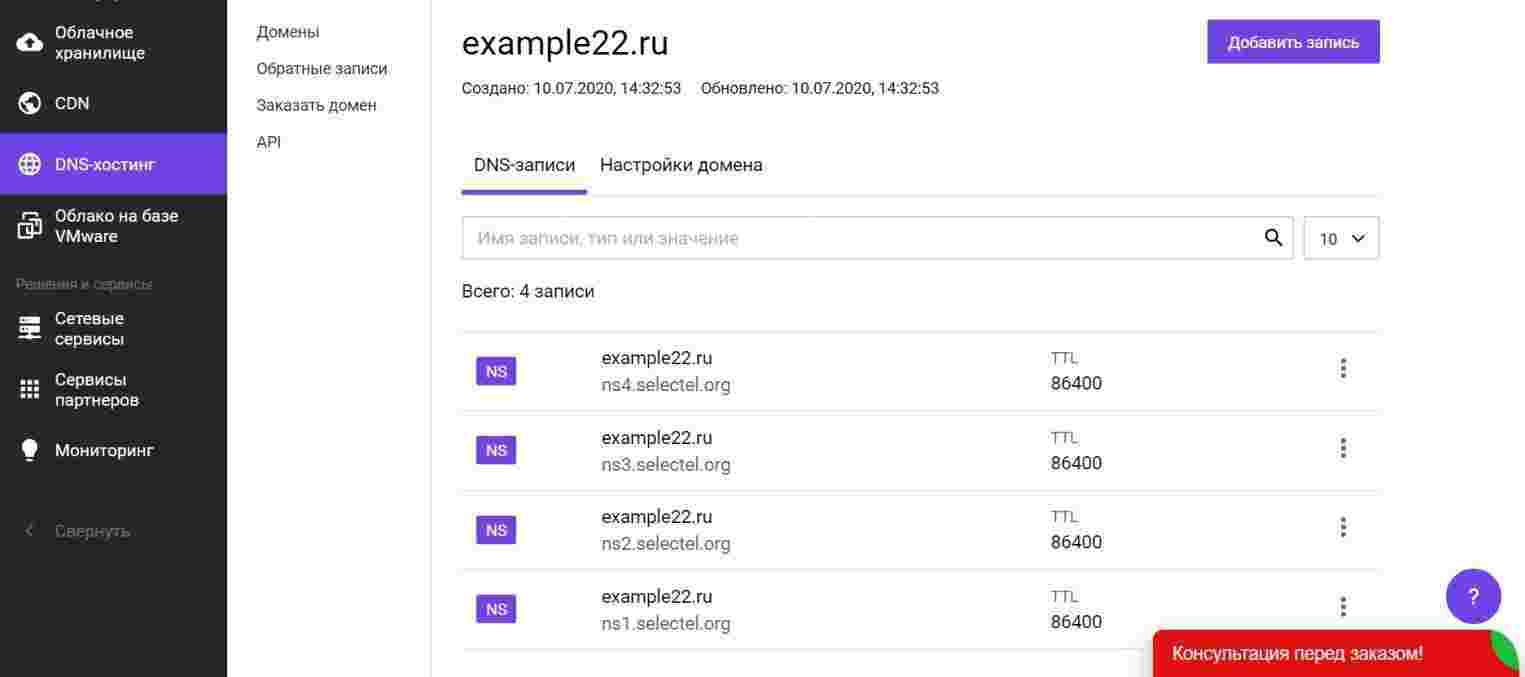Open the Обратные записи link
This screenshot has width=1525, height=677.
click(x=321, y=69)
